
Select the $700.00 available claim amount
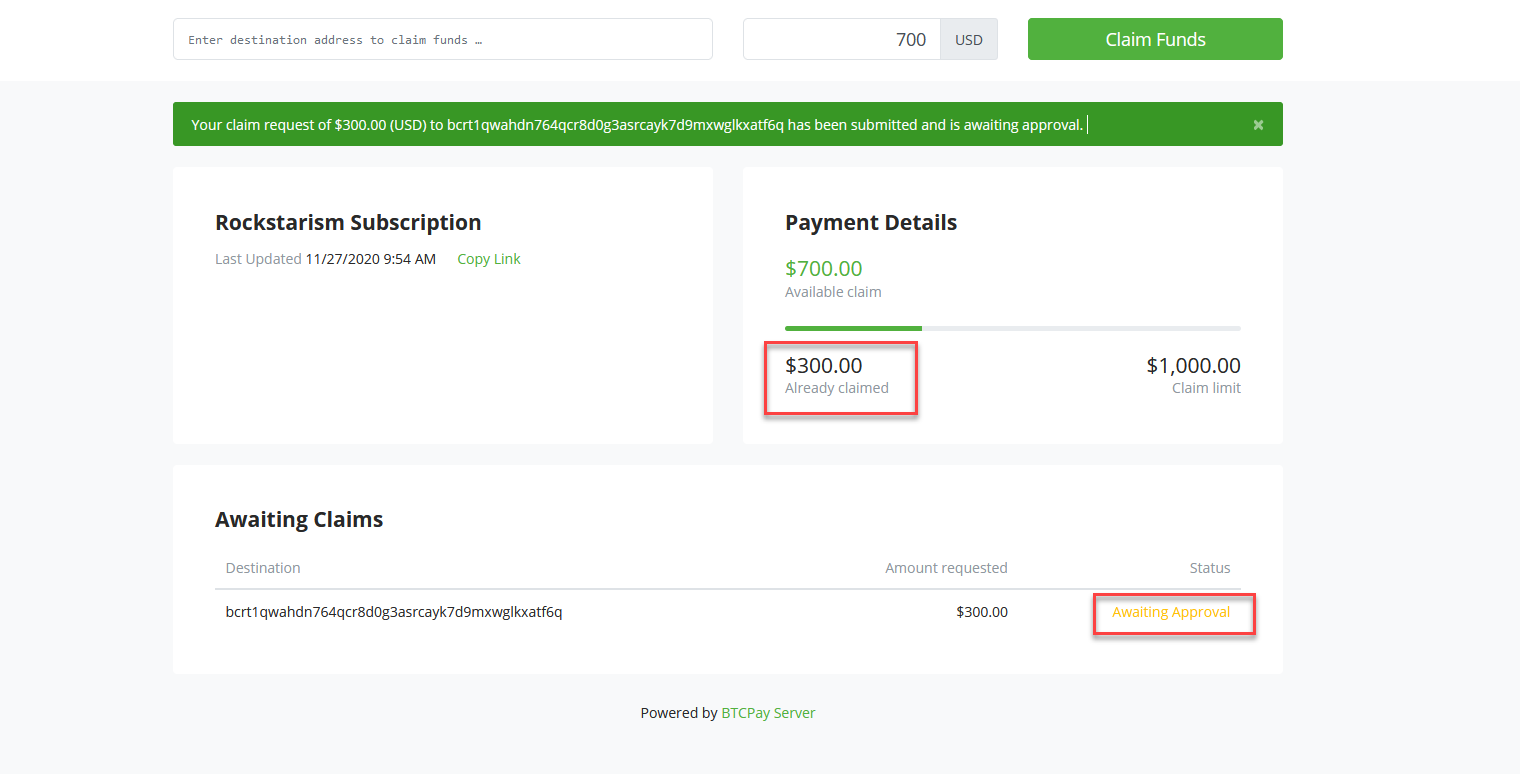(x=823, y=268)
